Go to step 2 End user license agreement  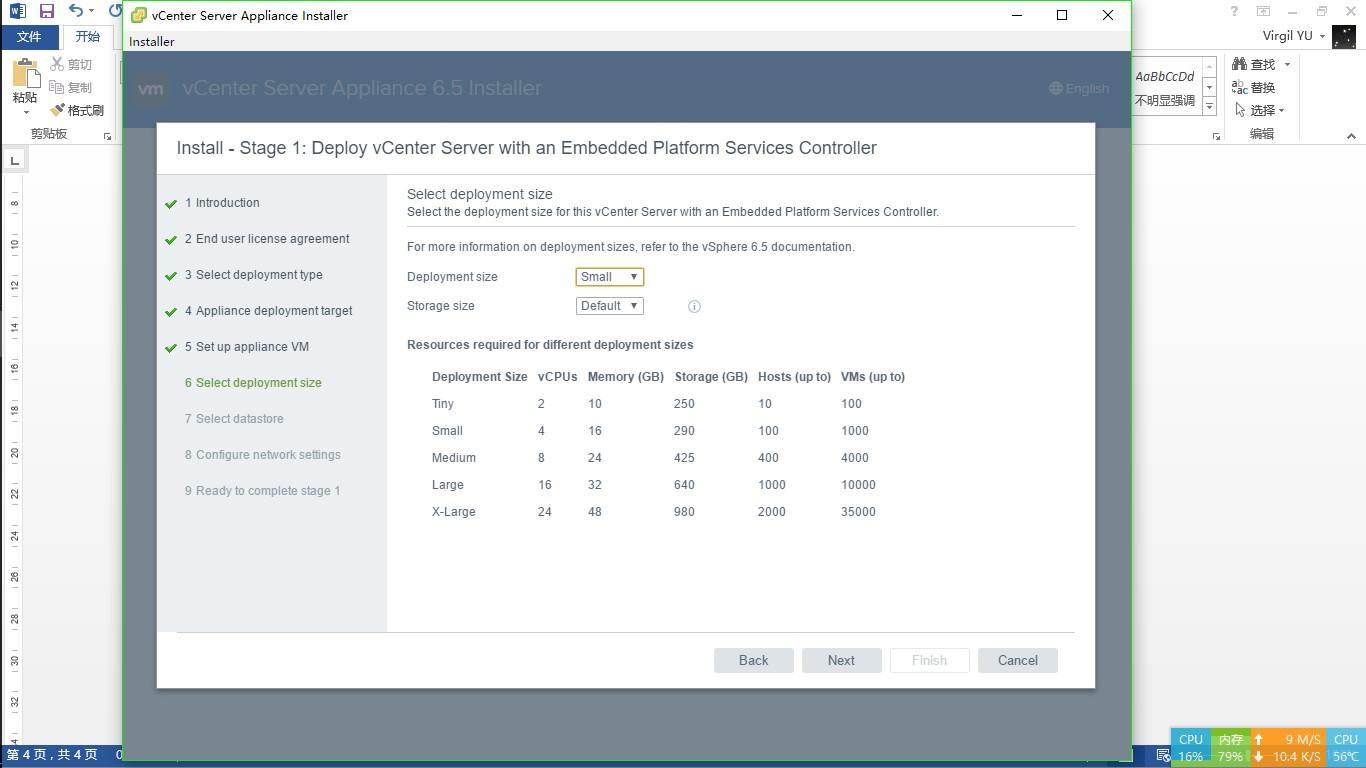267,239
